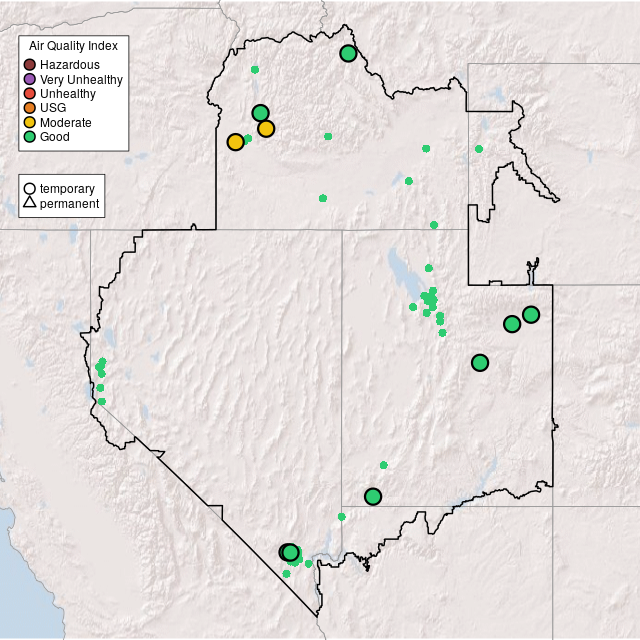Image resolution: width=640 pixels, height=640 pixels.
Task: Select the easternmost large green marker
Action: pyautogui.click(x=531, y=315)
